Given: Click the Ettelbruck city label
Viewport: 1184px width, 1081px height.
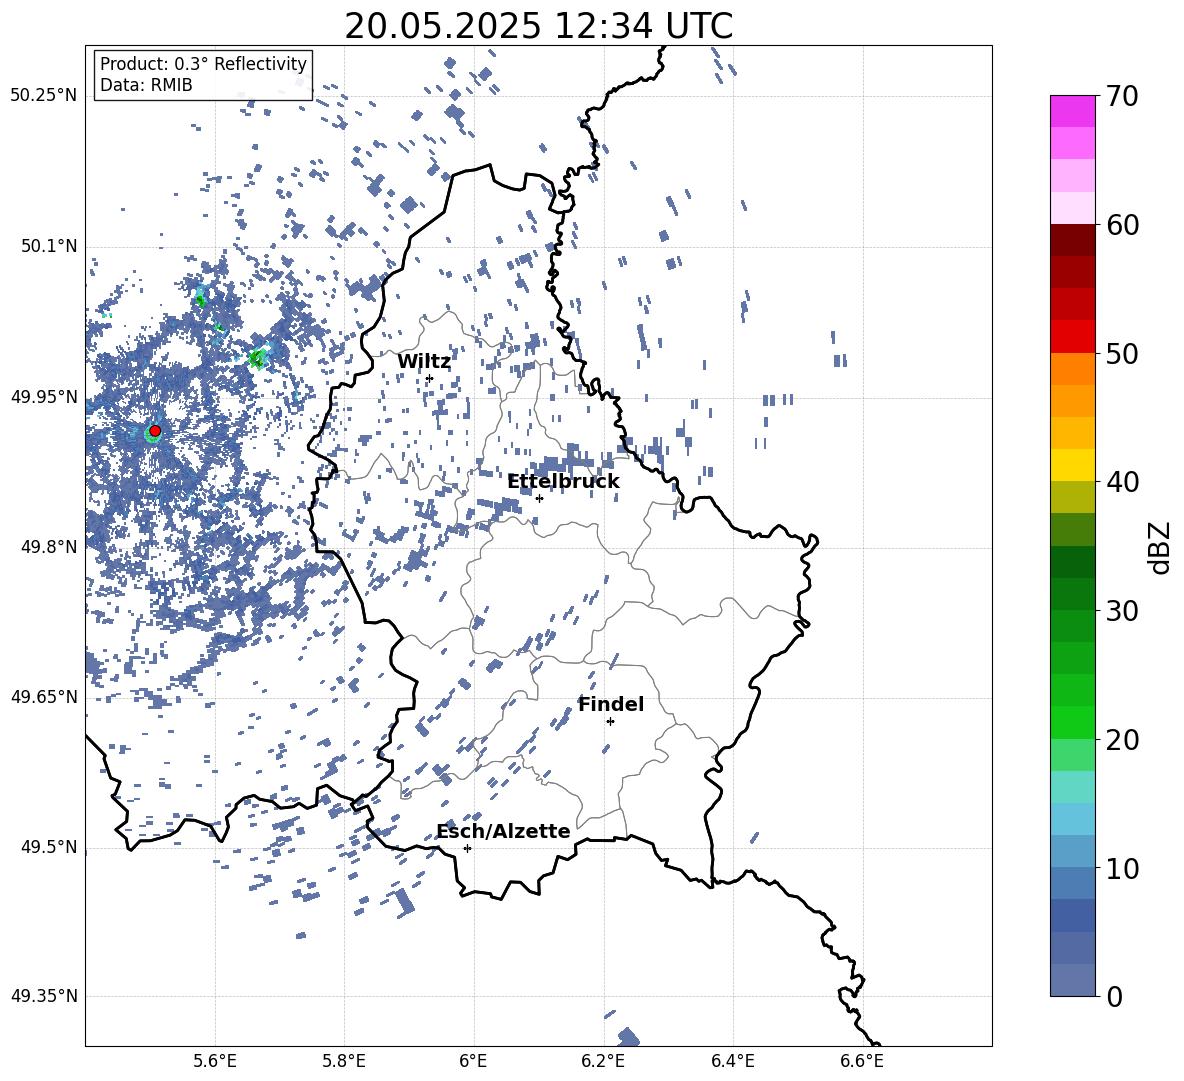Looking at the screenshot, I should [x=563, y=482].
